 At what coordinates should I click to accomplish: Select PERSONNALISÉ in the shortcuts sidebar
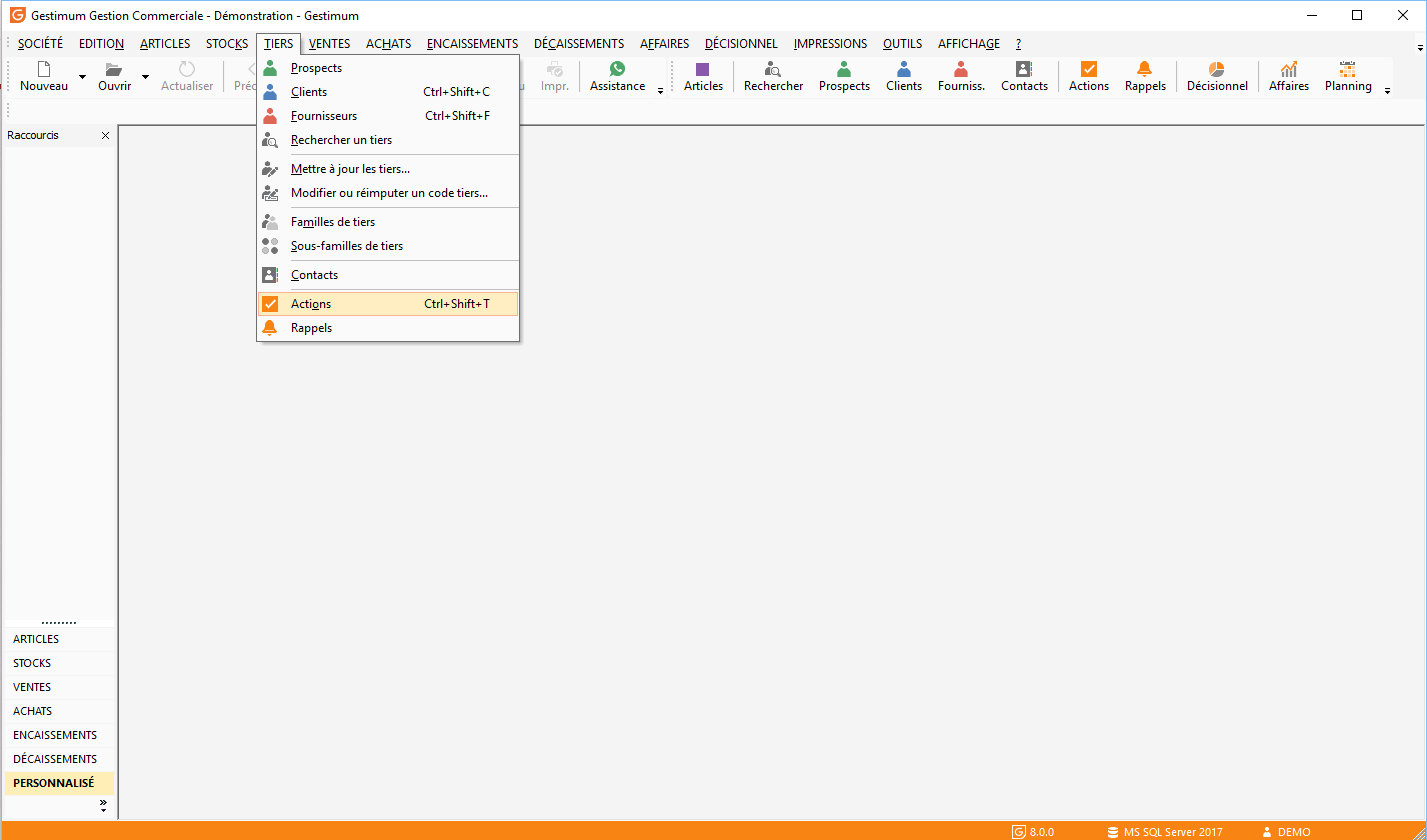pyautogui.click(x=59, y=783)
